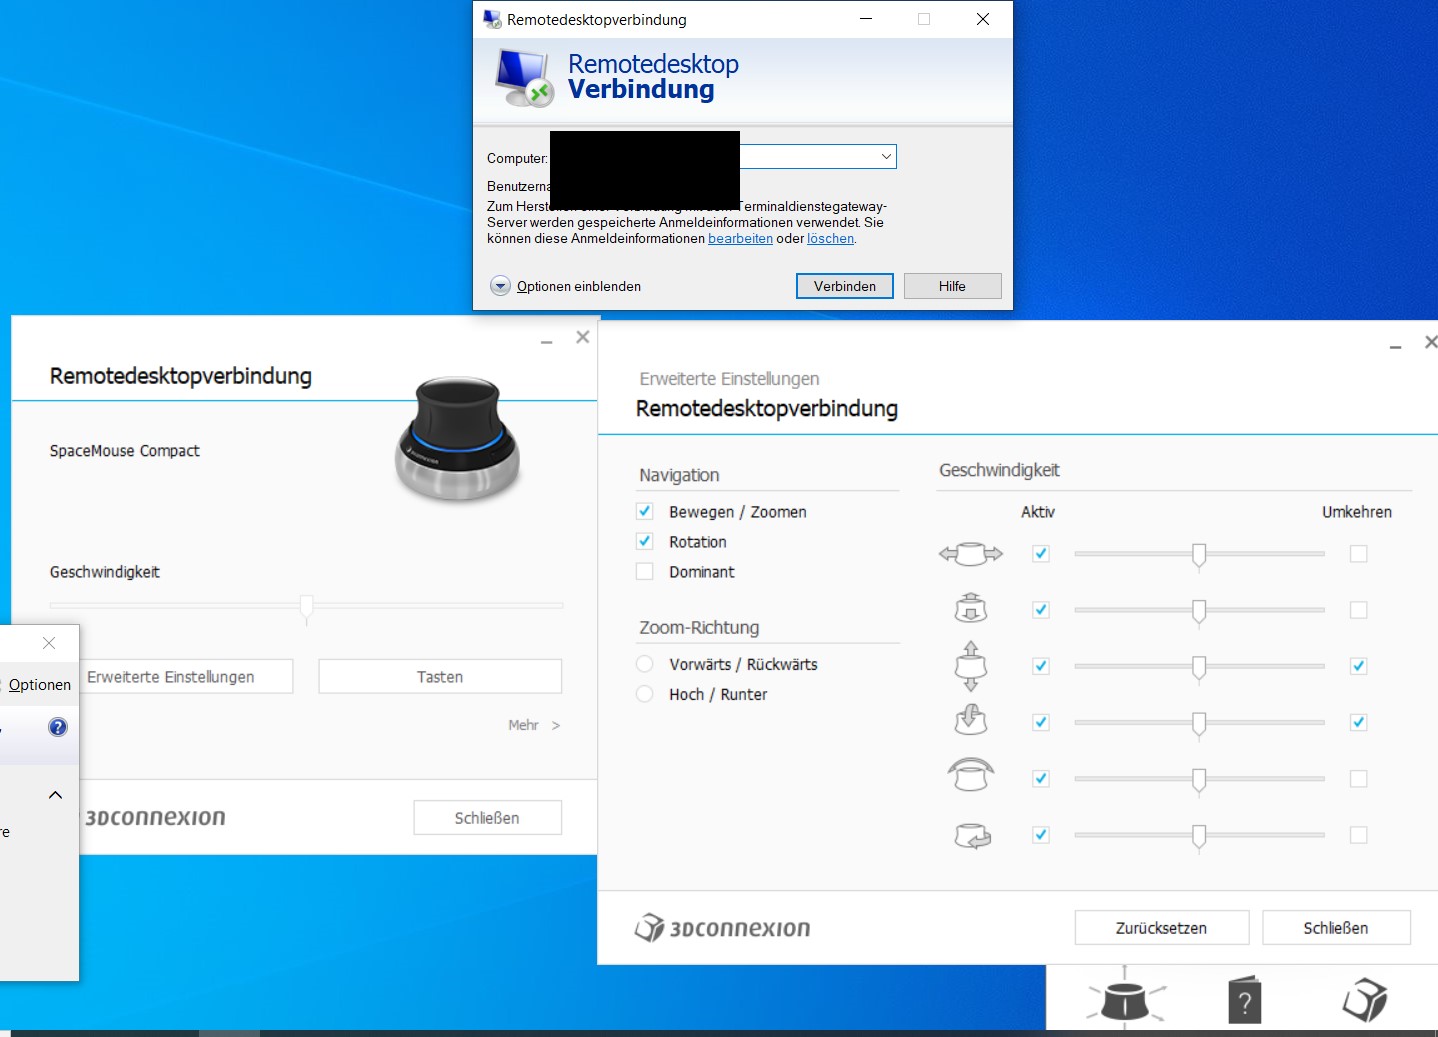Click Schließen in the SpaceMouse Compact panel

click(x=487, y=817)
